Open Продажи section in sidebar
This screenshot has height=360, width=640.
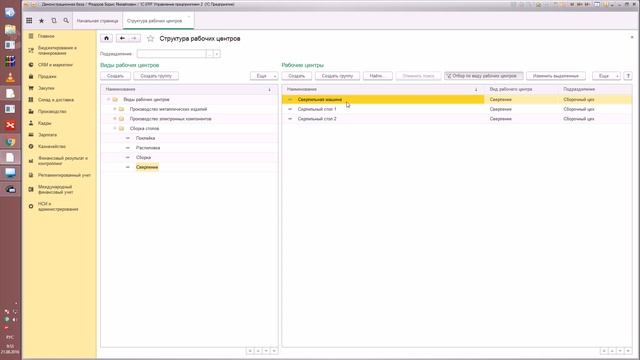click(x=47, y=76)
